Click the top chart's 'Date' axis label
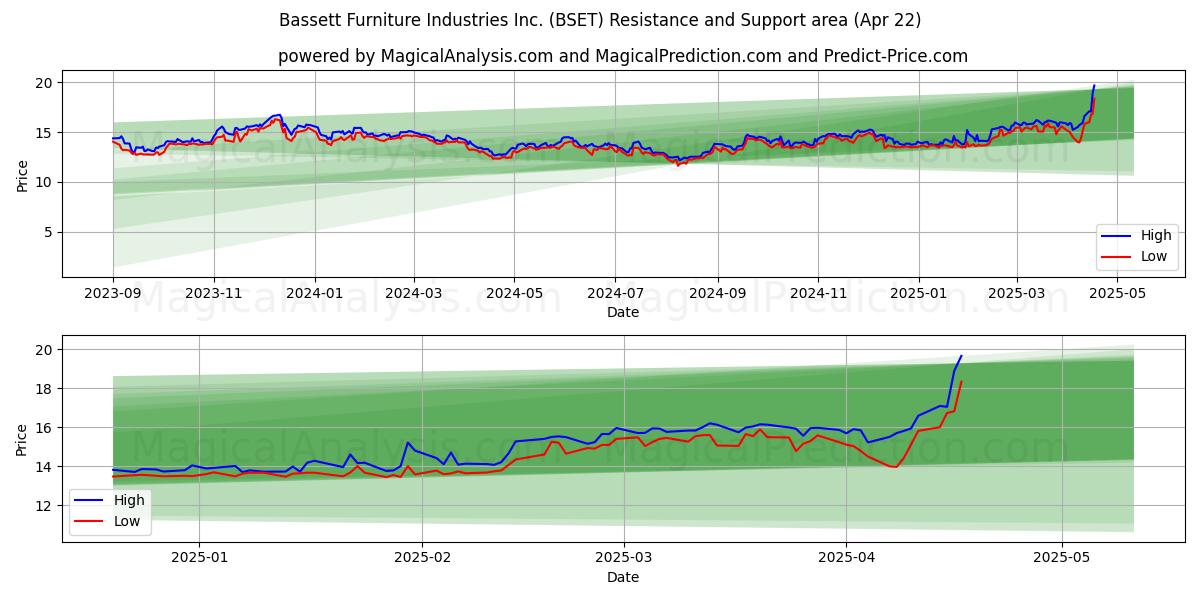Viewport: 1200px width, 600px height. click(622, 312)
